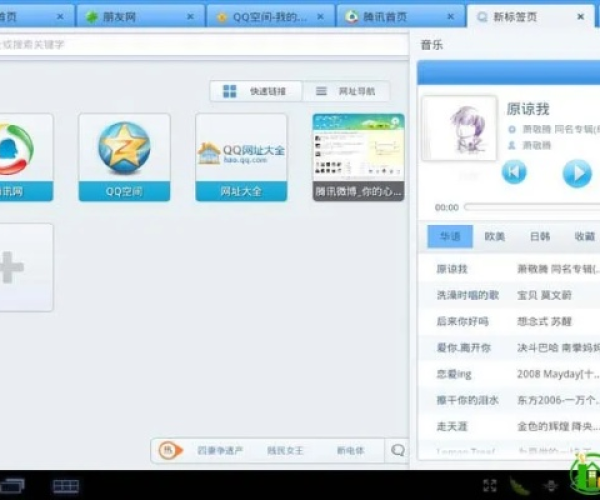
Task: Open the QQ网址大全 house icon tile
Action: click(x=241, y=149)
